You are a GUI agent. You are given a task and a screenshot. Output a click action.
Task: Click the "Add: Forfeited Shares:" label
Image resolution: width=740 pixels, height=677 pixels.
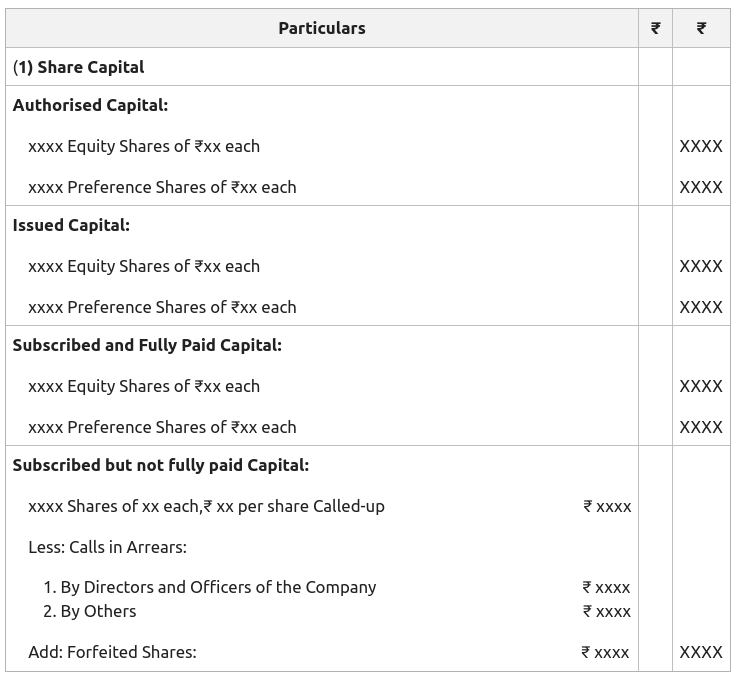coord(112,652)
